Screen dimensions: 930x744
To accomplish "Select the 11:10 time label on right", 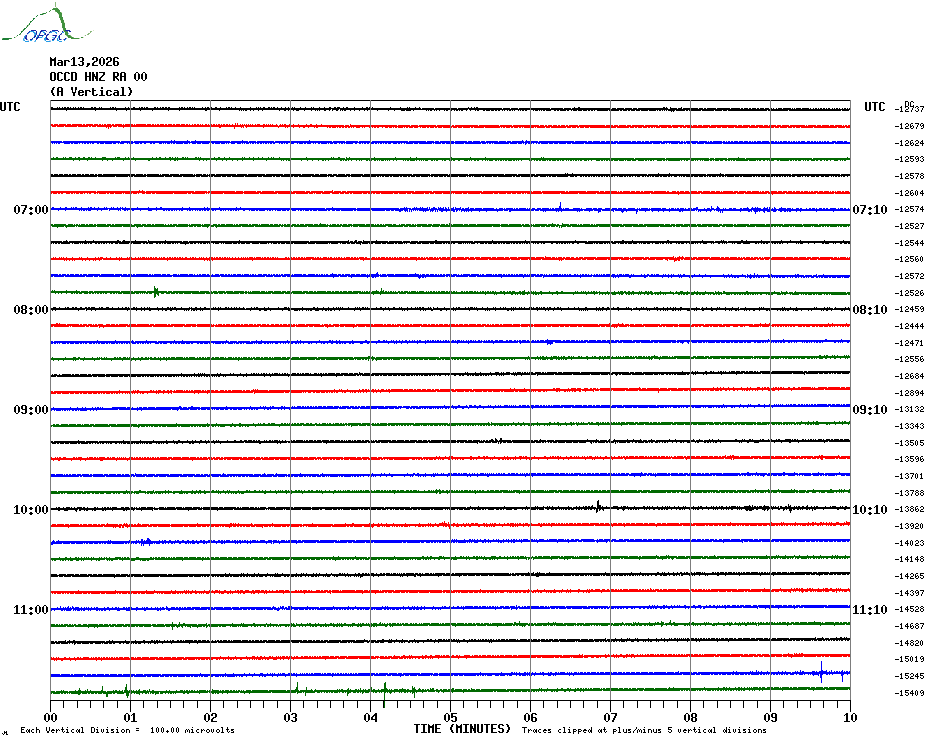I will coord(869,610).
